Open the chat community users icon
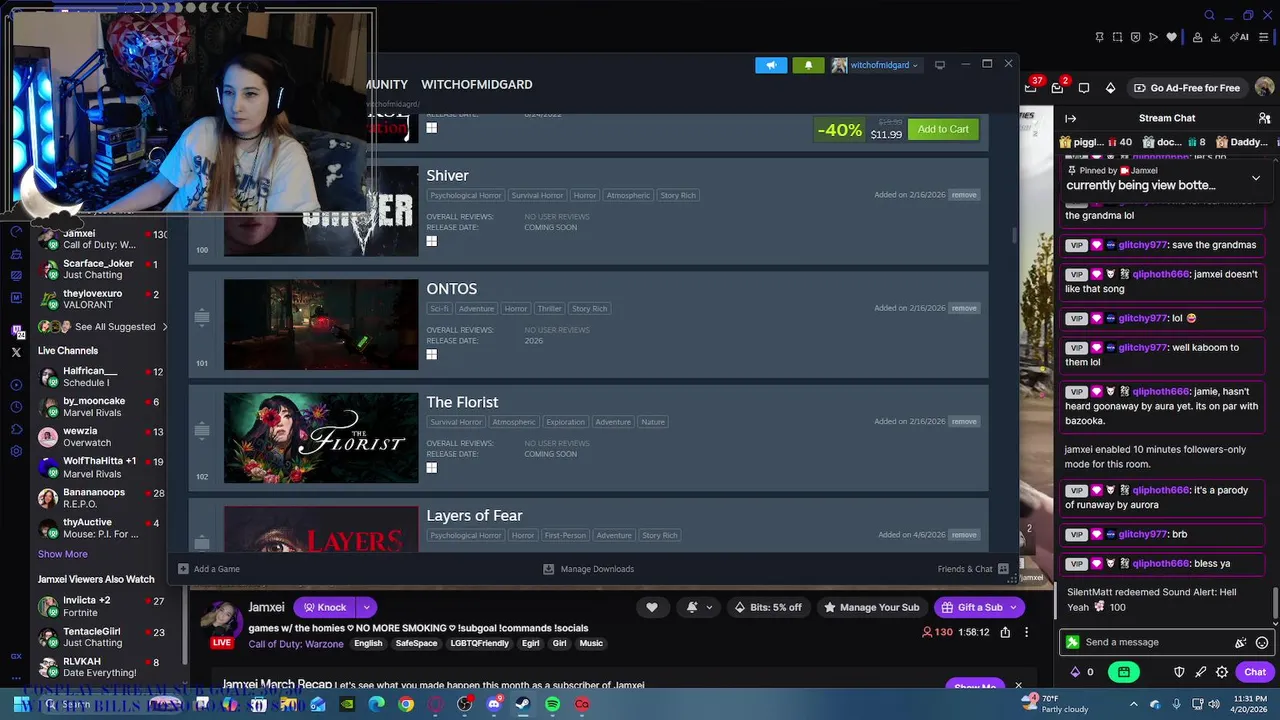Screen dimensions: 1280x720 tap(1264, 118)
